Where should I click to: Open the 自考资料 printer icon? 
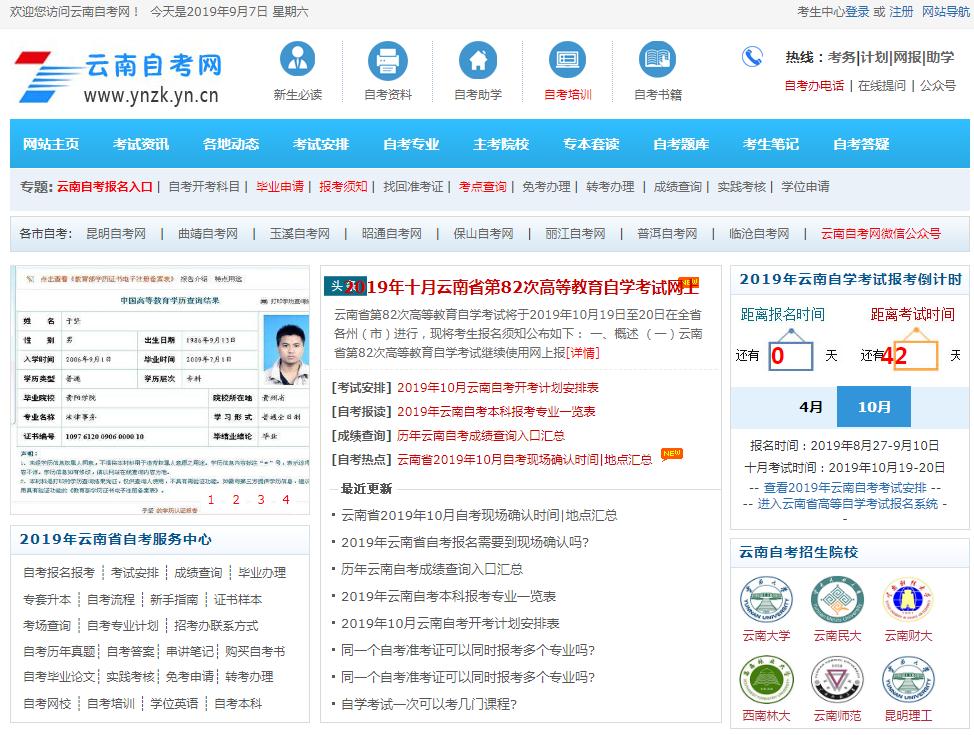tap(387, 61)
